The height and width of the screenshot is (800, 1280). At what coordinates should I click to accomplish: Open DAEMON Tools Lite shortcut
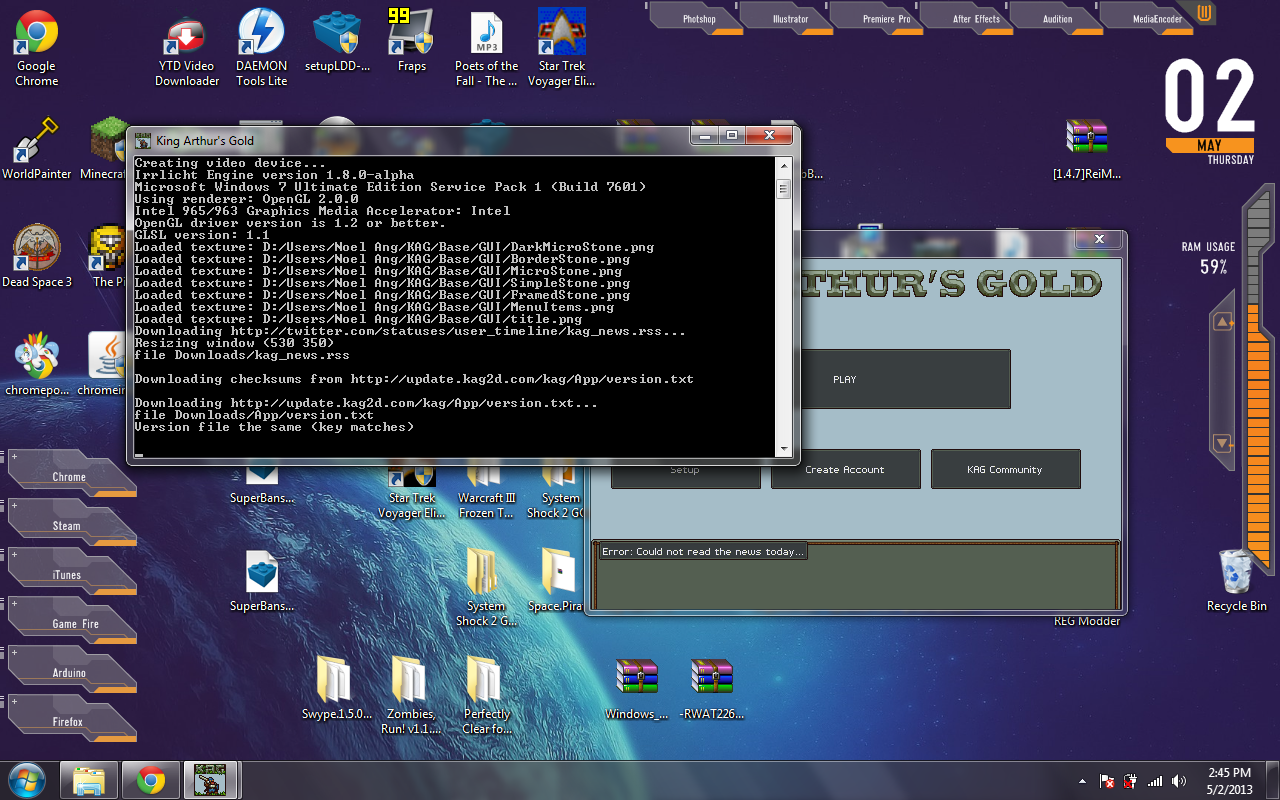261,48
